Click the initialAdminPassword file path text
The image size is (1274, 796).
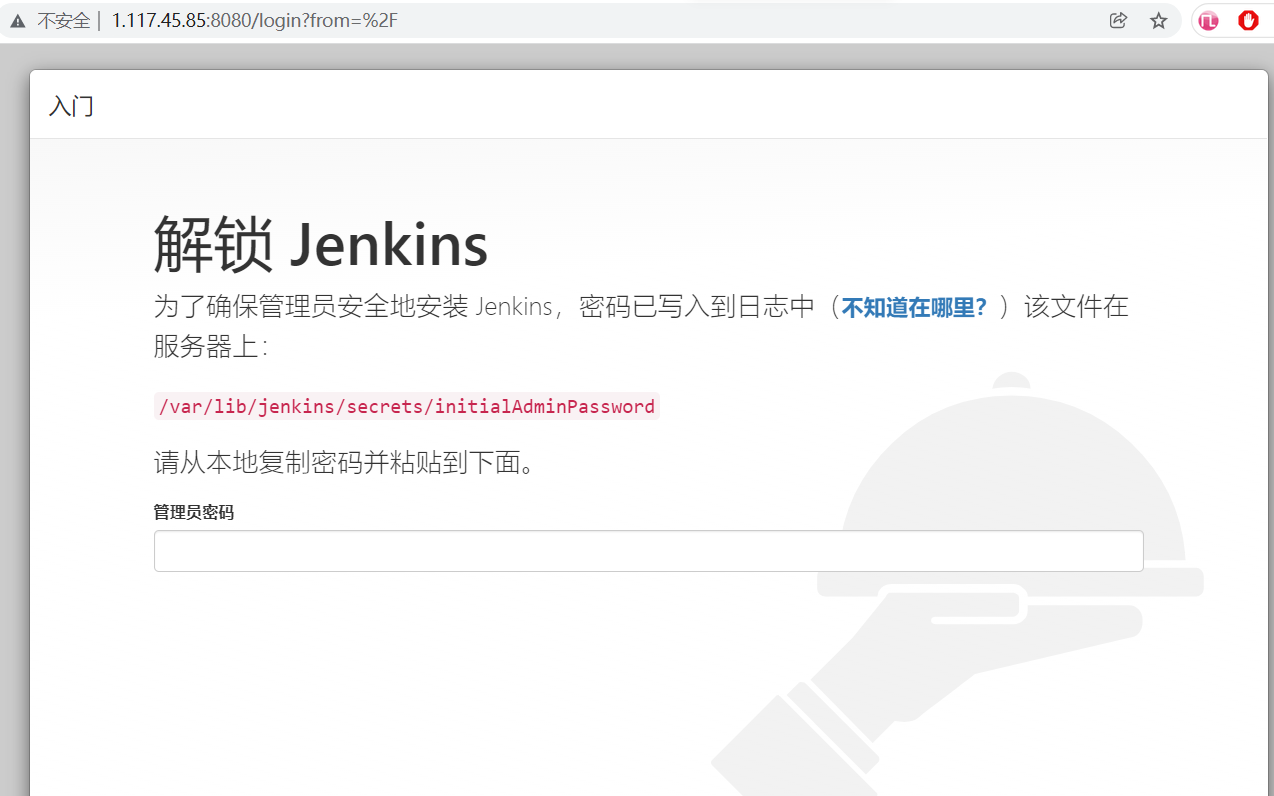[406, 406]
